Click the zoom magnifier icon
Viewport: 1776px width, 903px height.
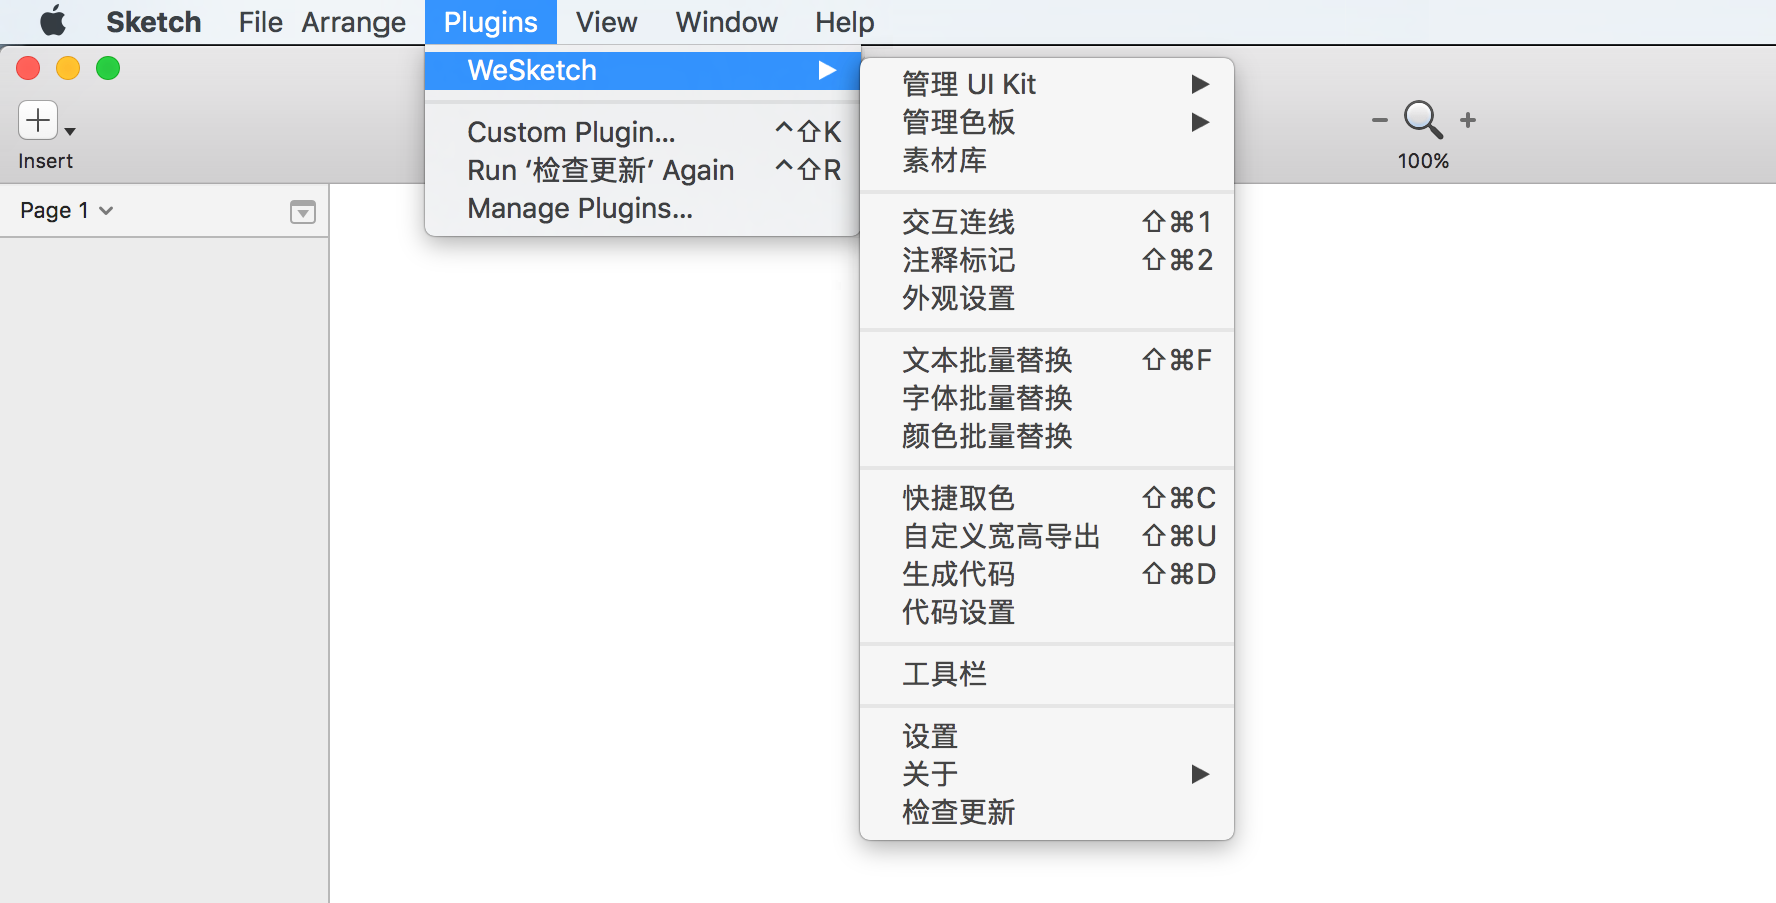coord(1422,119)
